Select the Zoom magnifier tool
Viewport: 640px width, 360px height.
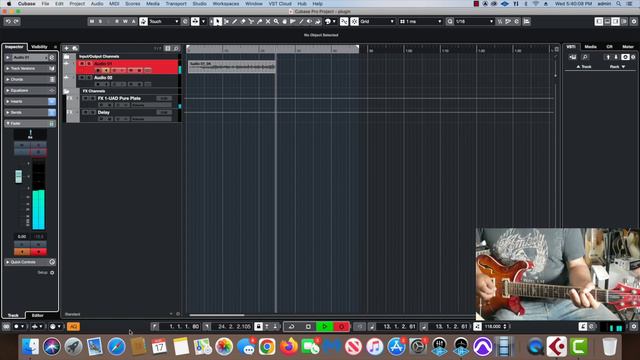(276, 21)
